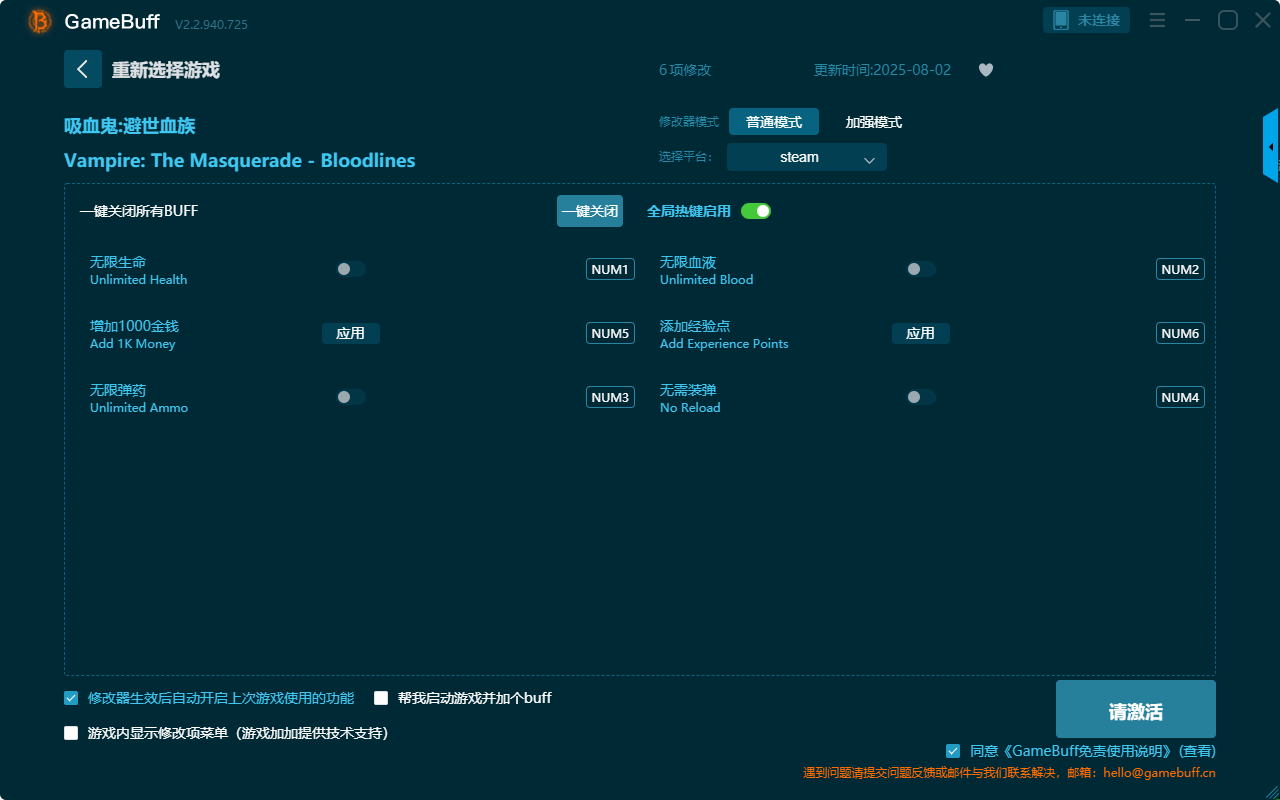
Task: Check the in-game cheat menu checkbox
Action: pos(71,733)
